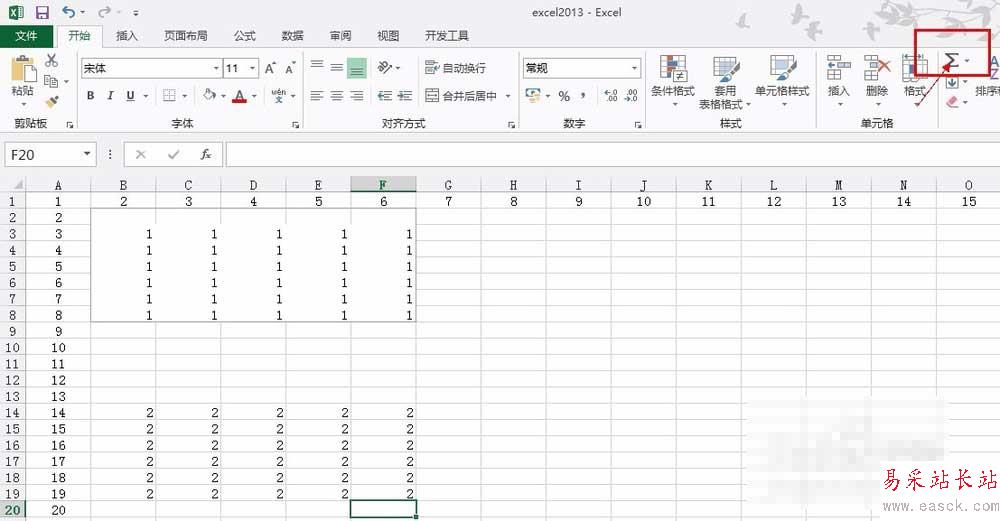Click the Save icon in quick access toolbar
Screen dimensions: 1000x521
pyautogui.click(x=42, y=12)
